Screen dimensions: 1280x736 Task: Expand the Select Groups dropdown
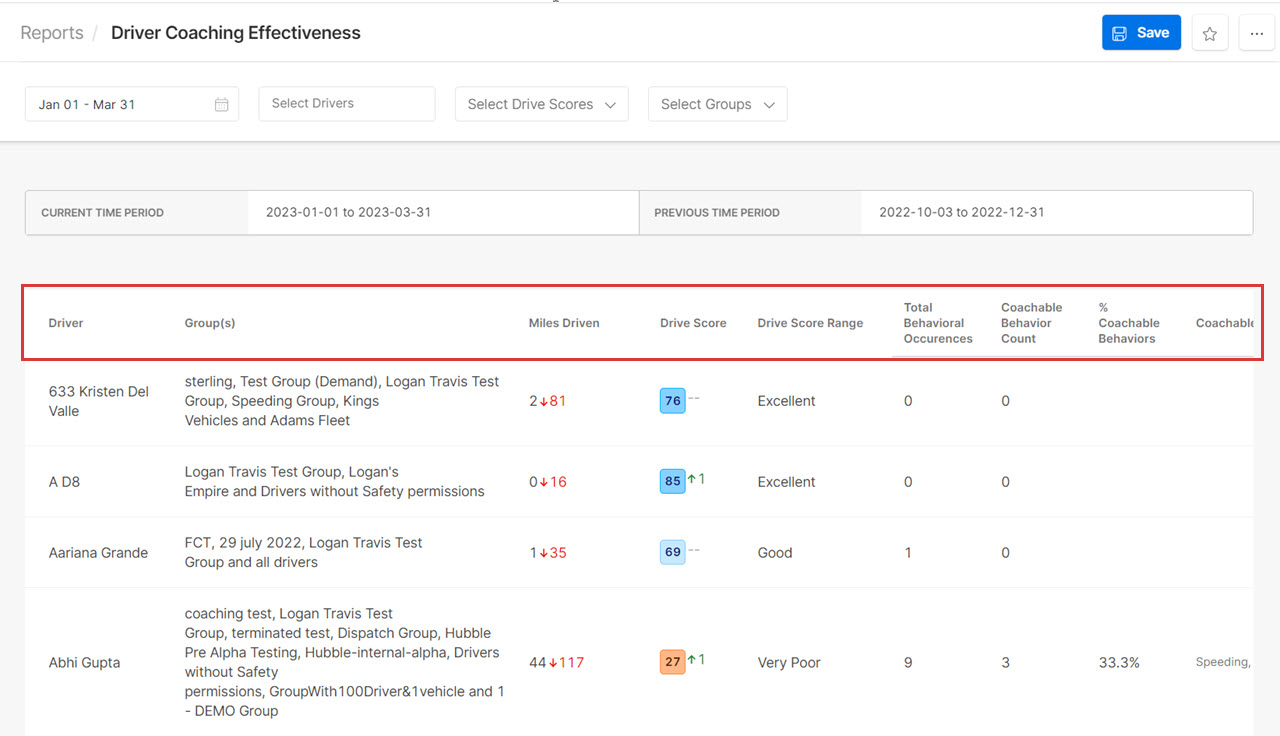tap(717, 103)
